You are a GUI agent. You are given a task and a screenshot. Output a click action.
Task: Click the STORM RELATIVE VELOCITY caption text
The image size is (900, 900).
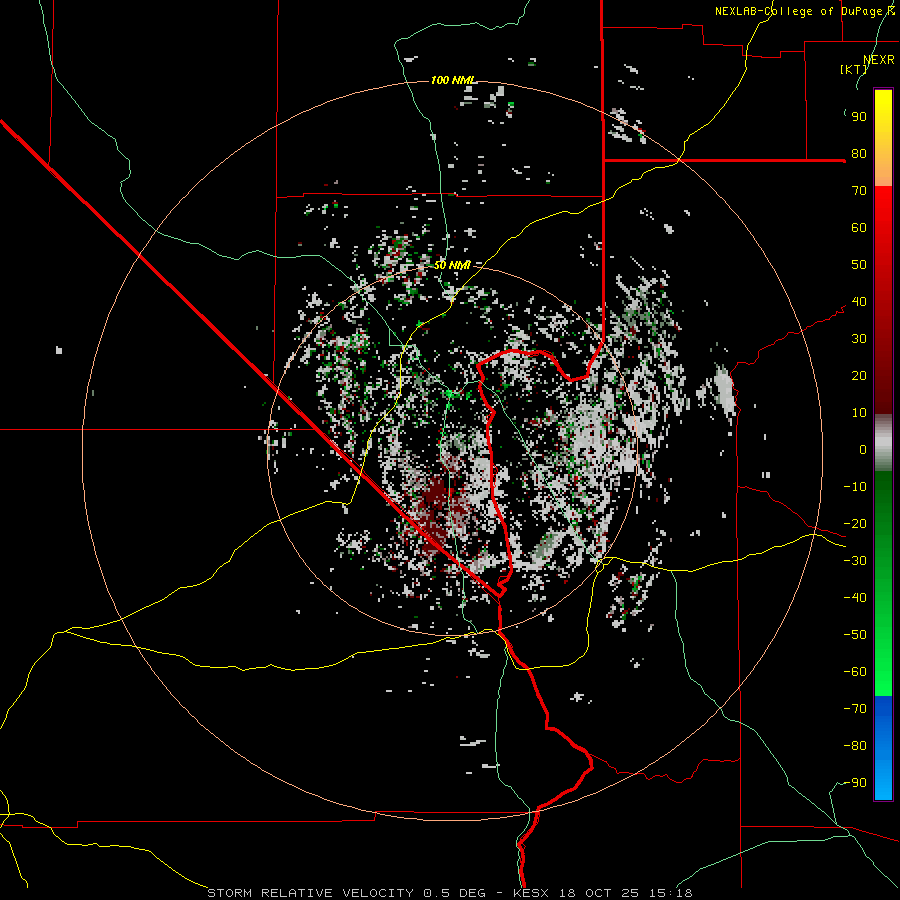click(x=310, y=893)
